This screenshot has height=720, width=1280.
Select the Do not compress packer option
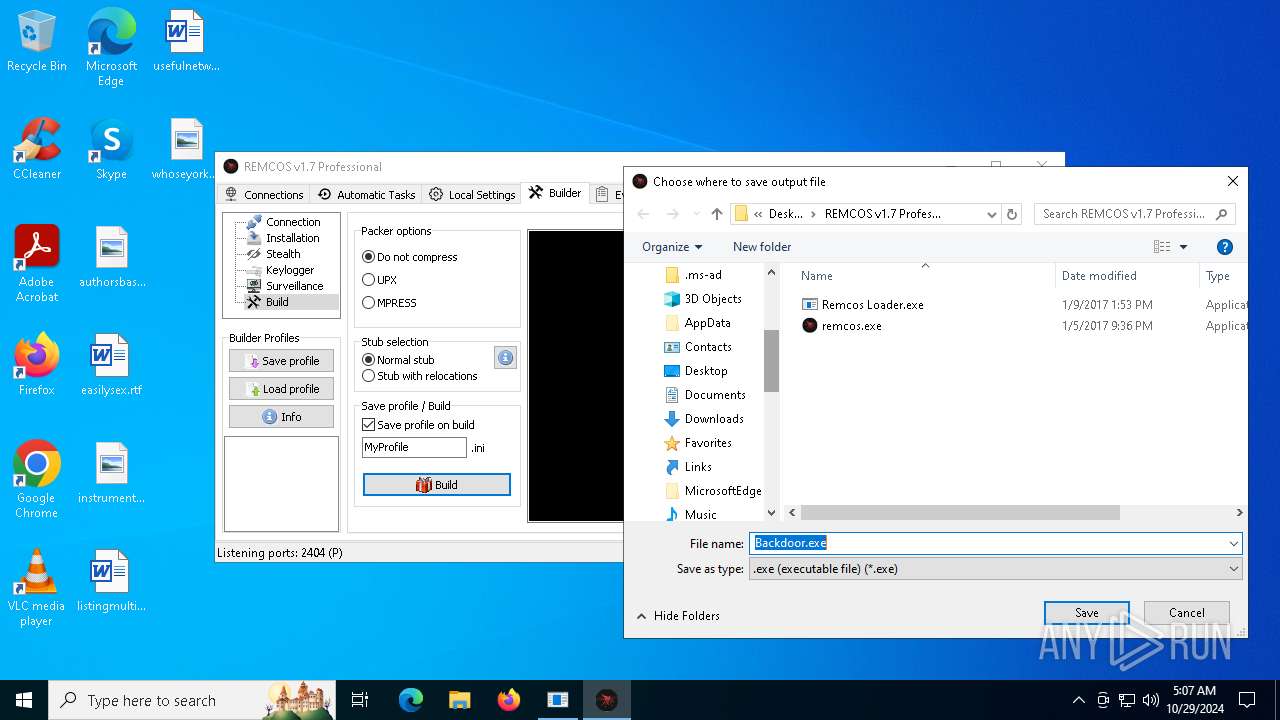pyautogui.click(x=409, y=257)
